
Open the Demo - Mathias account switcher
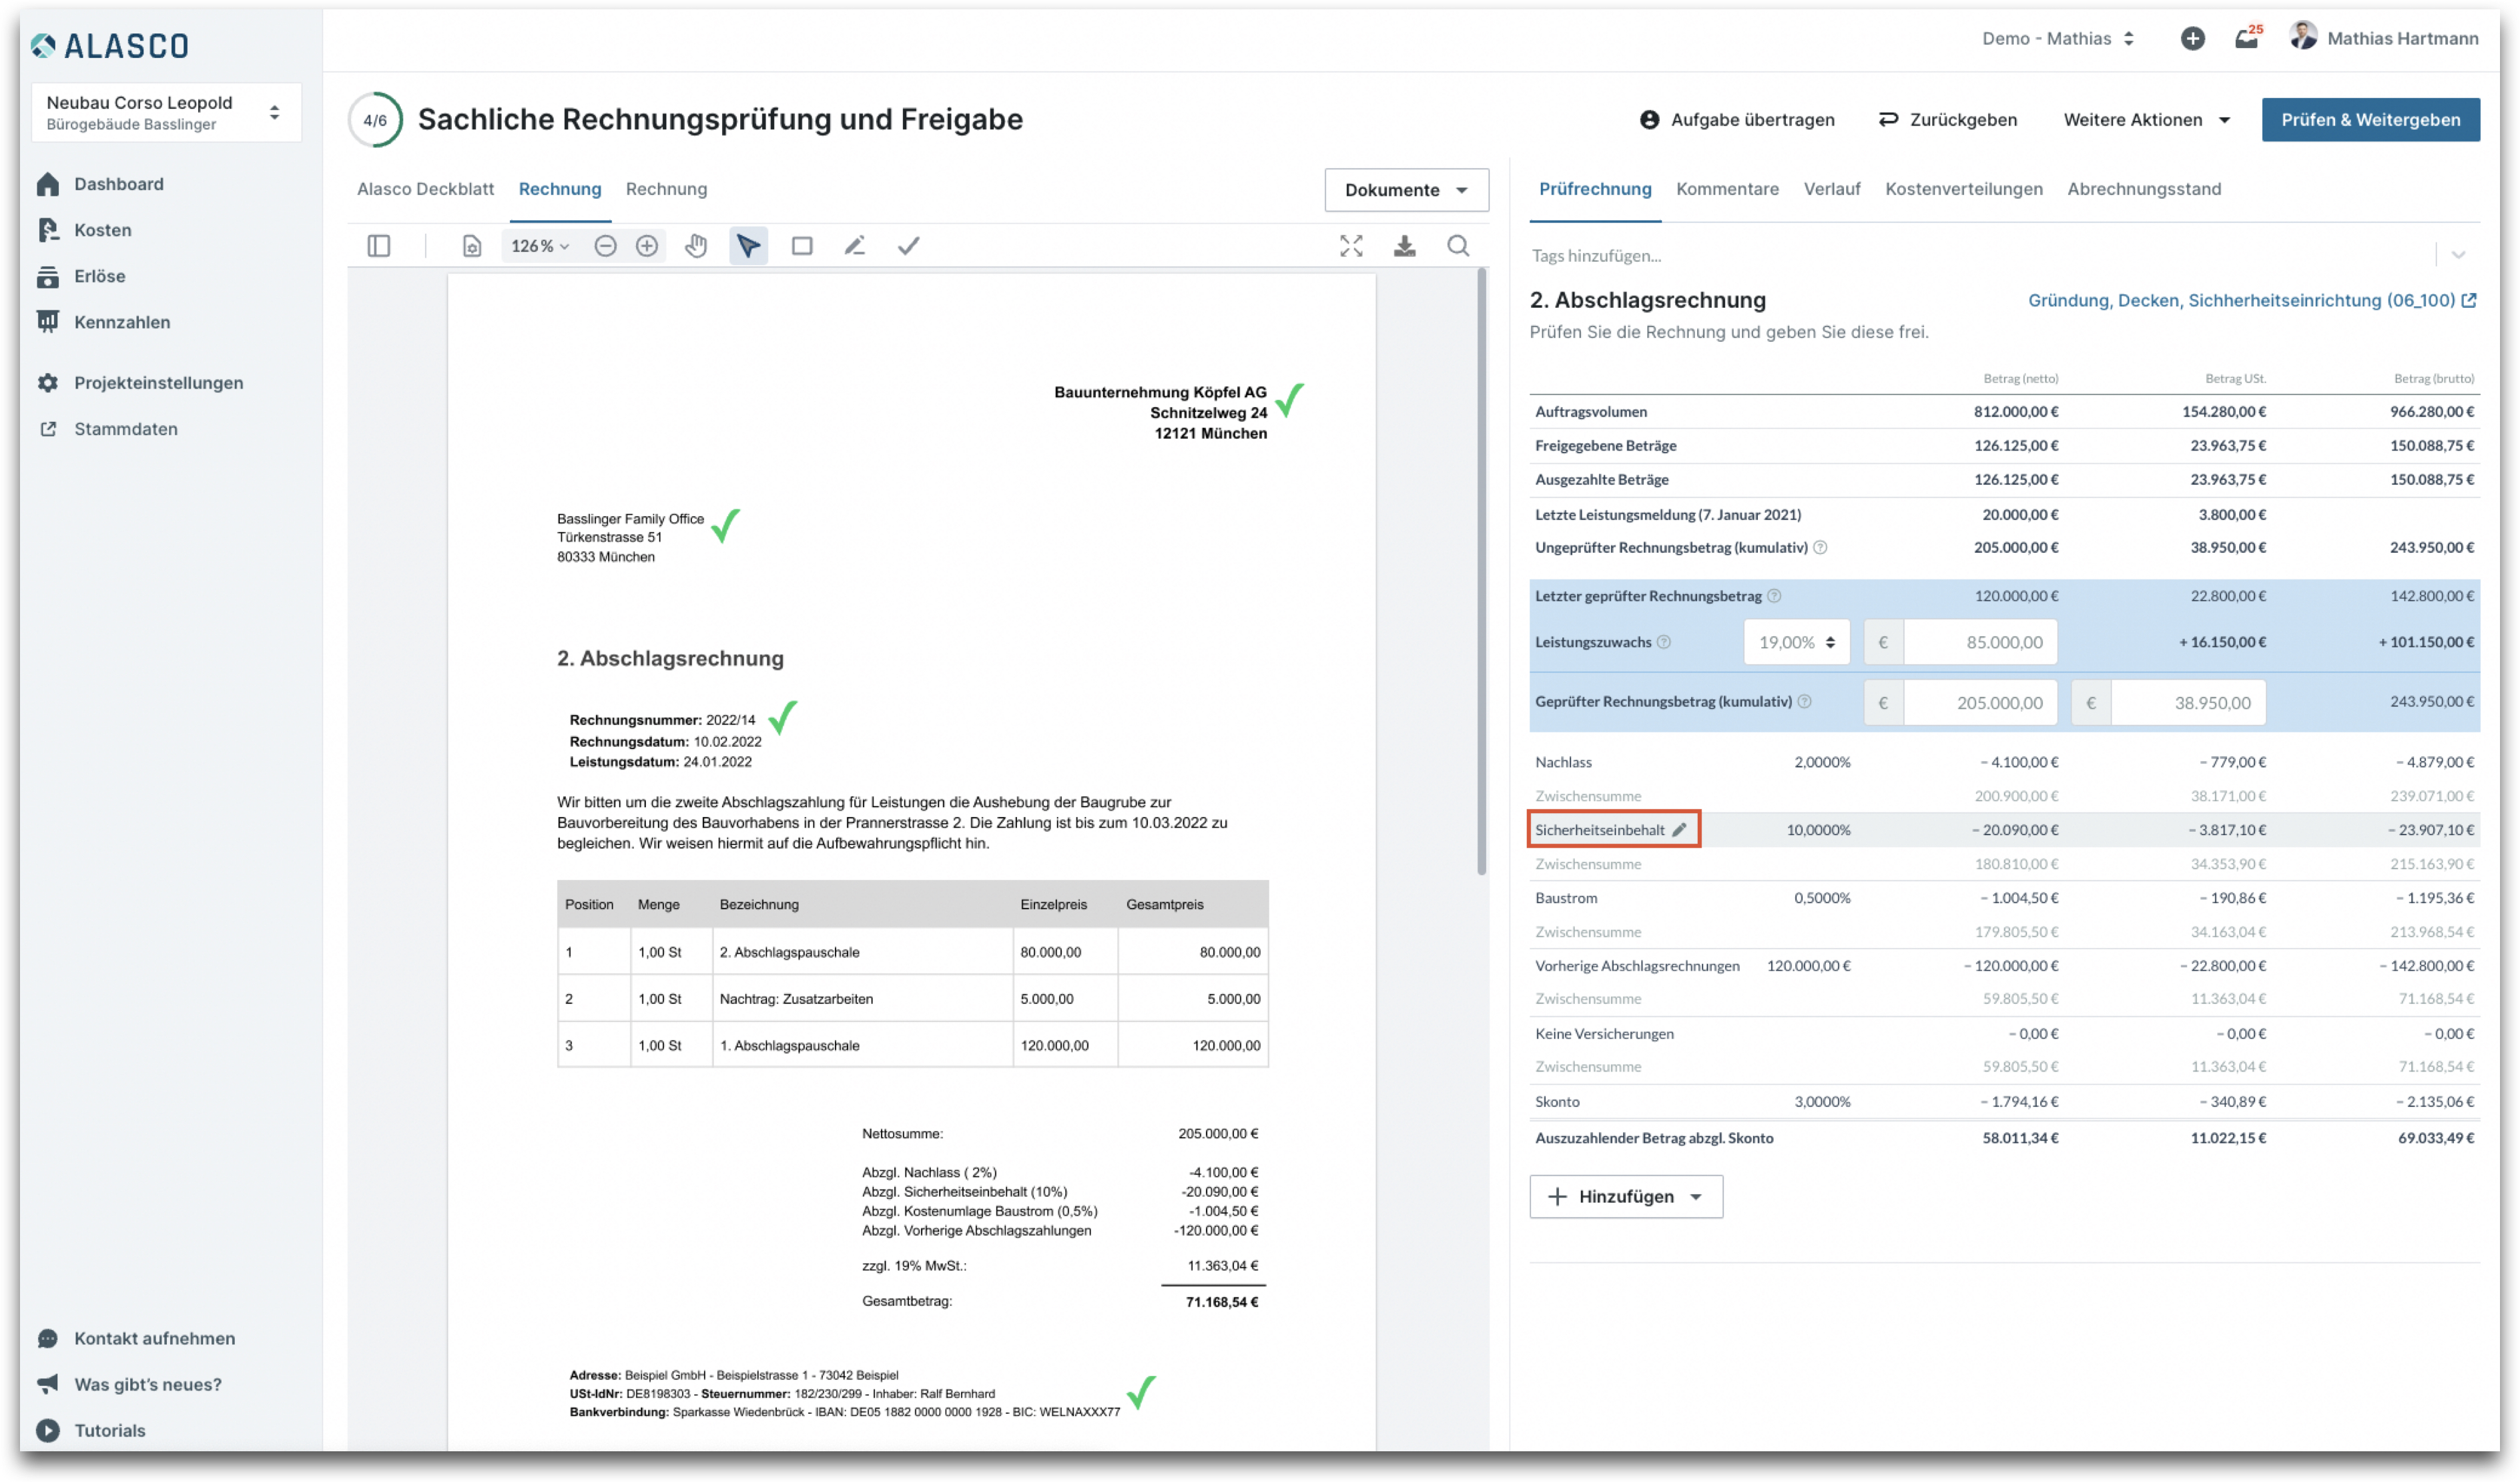(x=2058, y=39)
